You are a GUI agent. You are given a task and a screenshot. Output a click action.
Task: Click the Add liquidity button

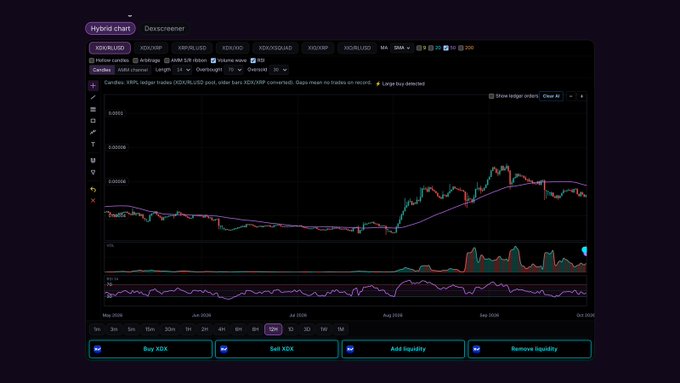(403, 349)
